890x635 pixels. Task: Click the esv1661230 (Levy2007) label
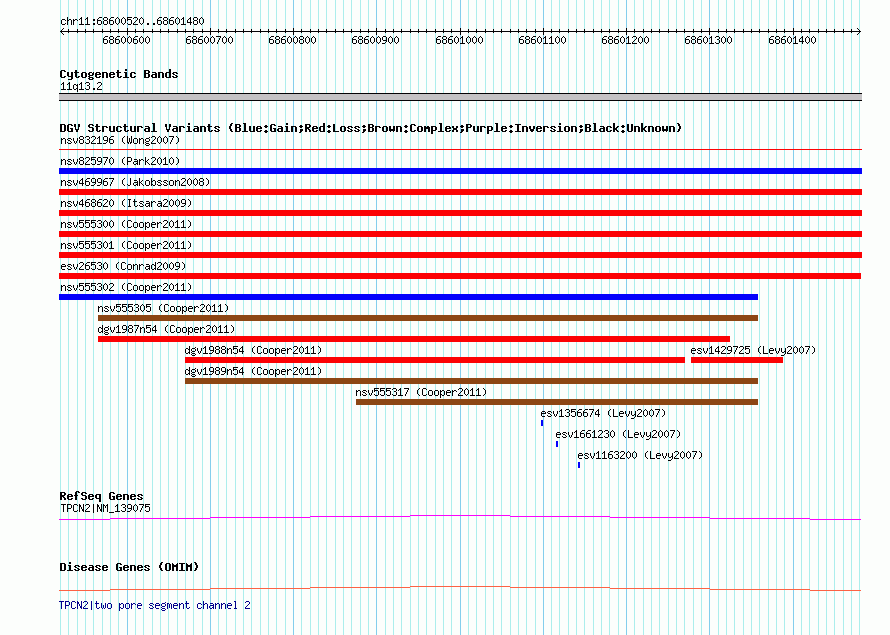pos(618,434)
